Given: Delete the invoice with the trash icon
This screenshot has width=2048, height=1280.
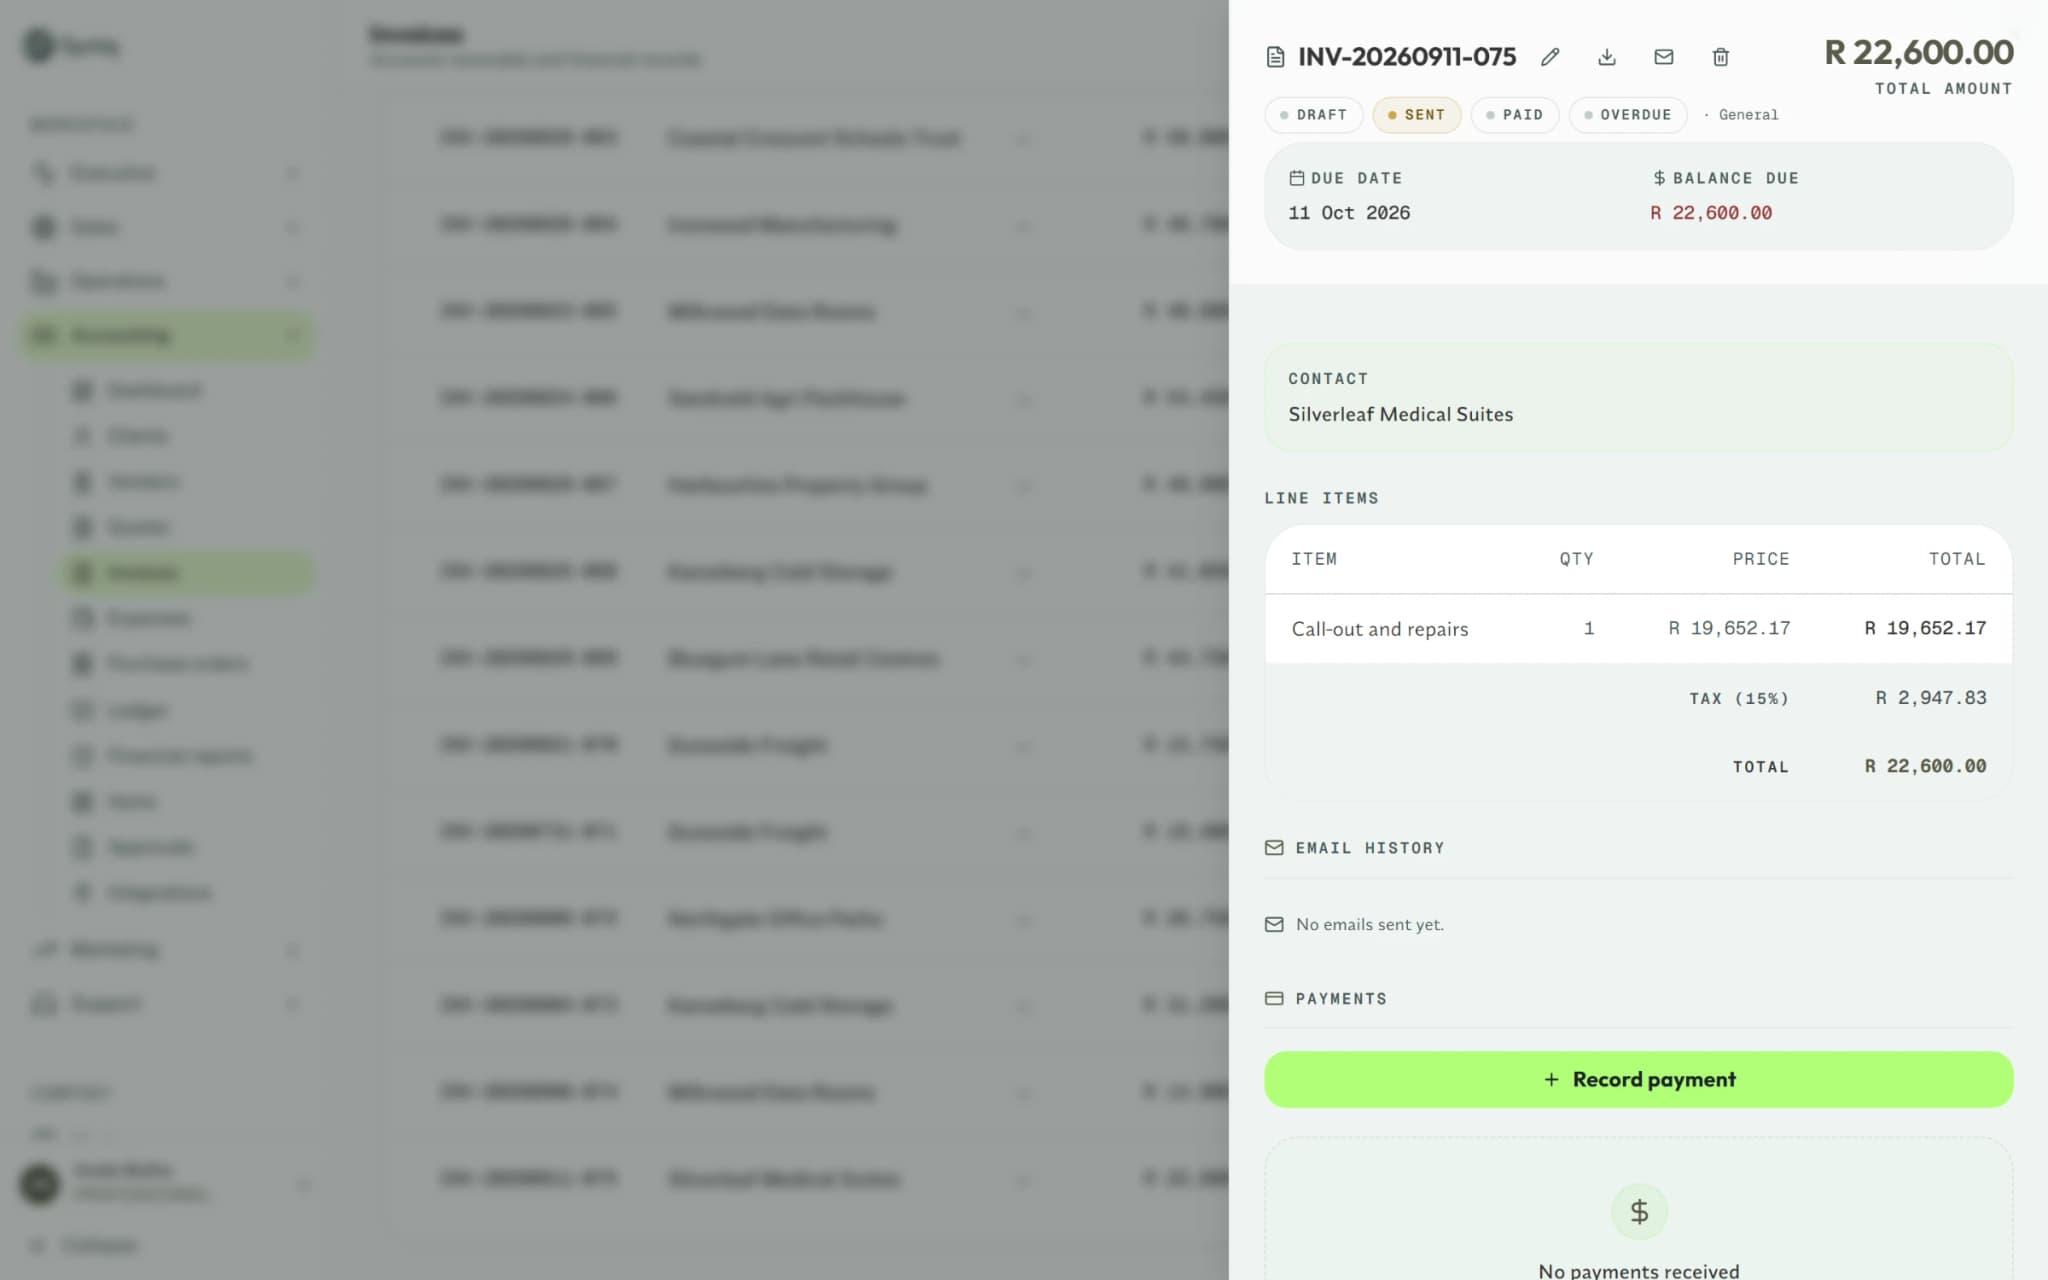Looking at the screenshot, I should (x=1721, y=57).
